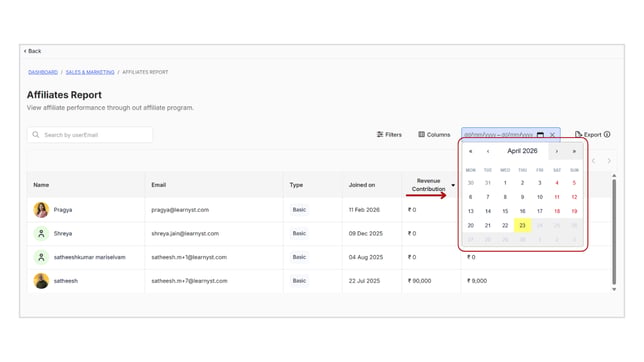The width and height of the screenshot is (644, 362).
Task: Choose April 9 in the calendar
Action: 522,197
